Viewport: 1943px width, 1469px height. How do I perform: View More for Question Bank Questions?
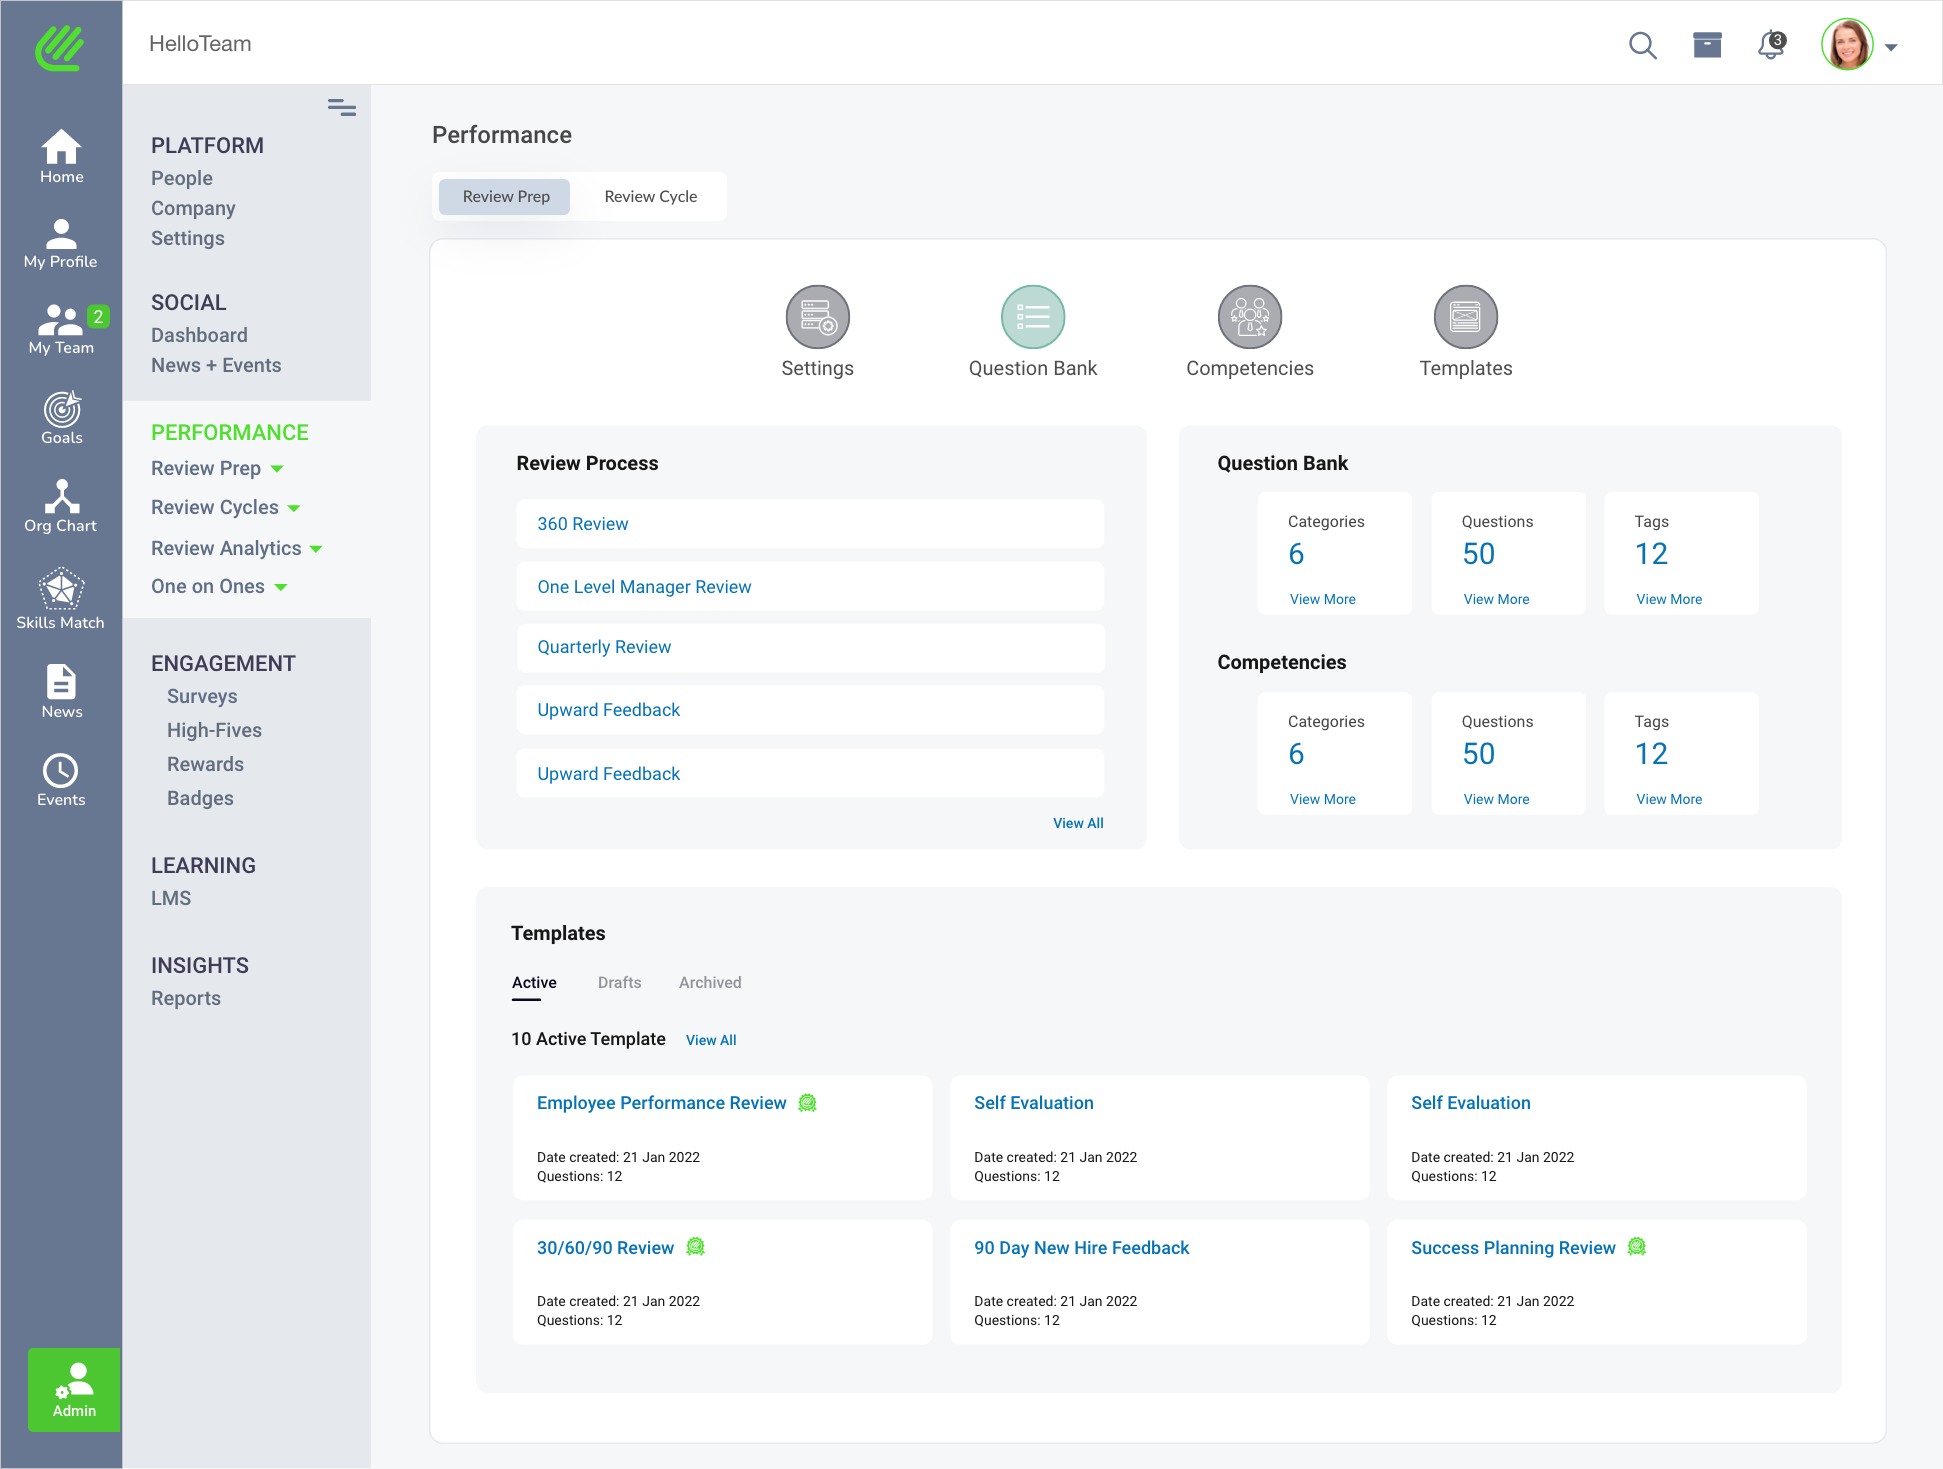(1496, 599)
